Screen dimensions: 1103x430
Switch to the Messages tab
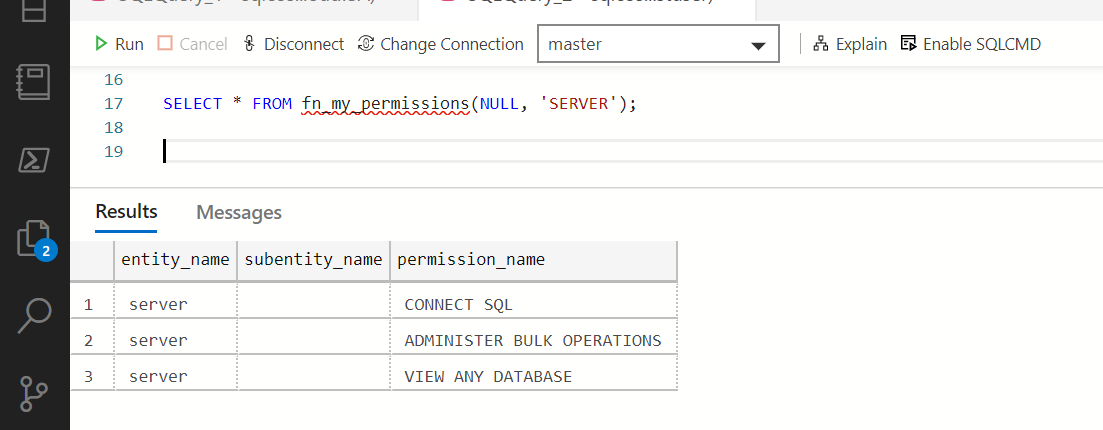[x=239, y=213]
